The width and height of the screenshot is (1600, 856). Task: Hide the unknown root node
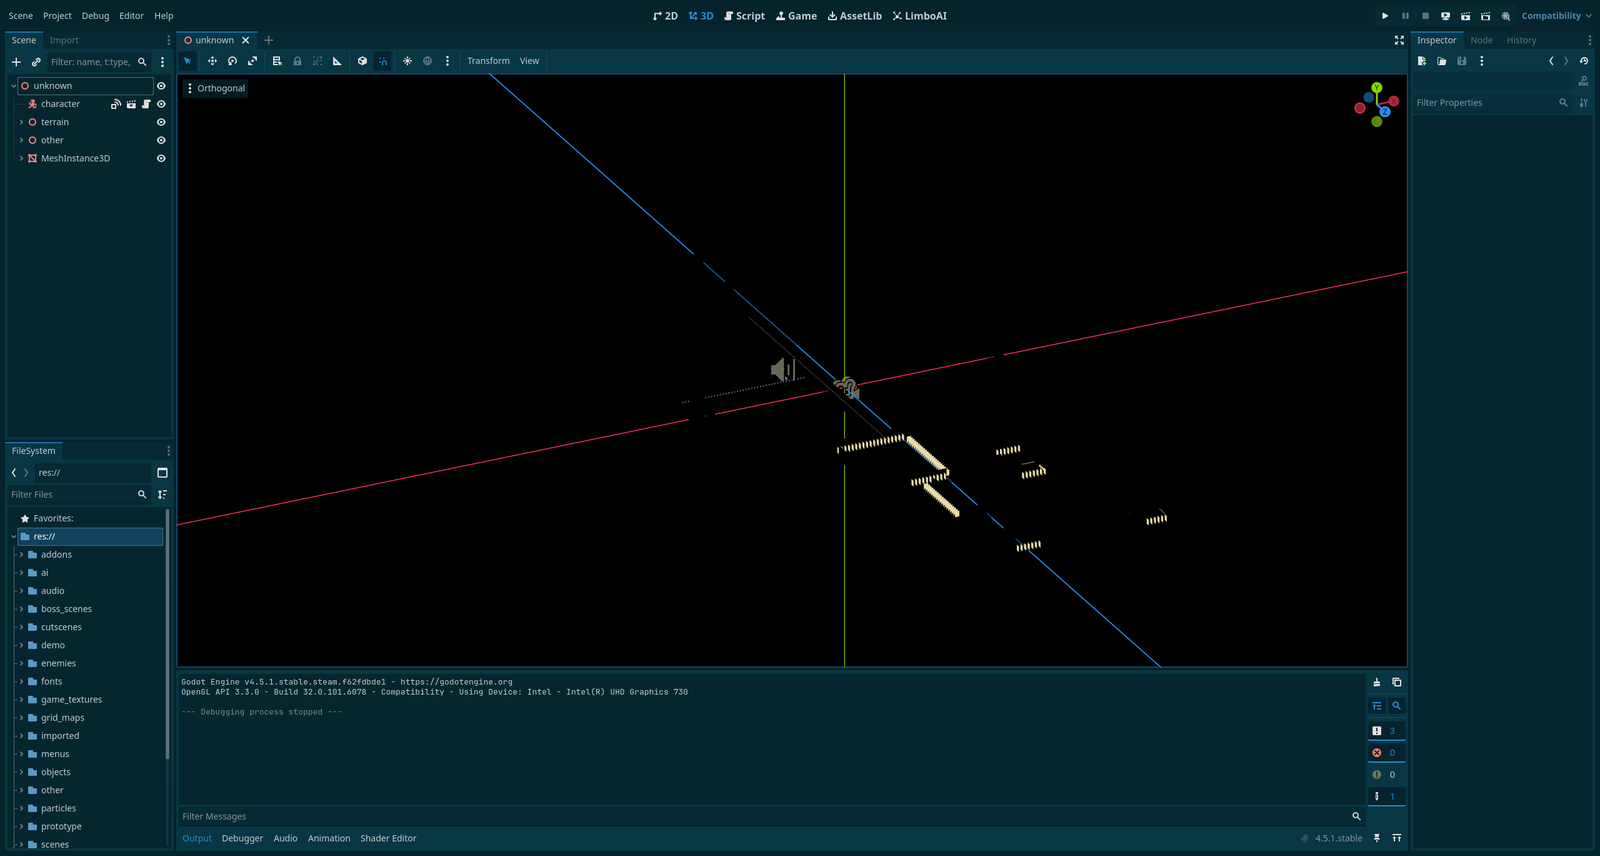[161, 86]
